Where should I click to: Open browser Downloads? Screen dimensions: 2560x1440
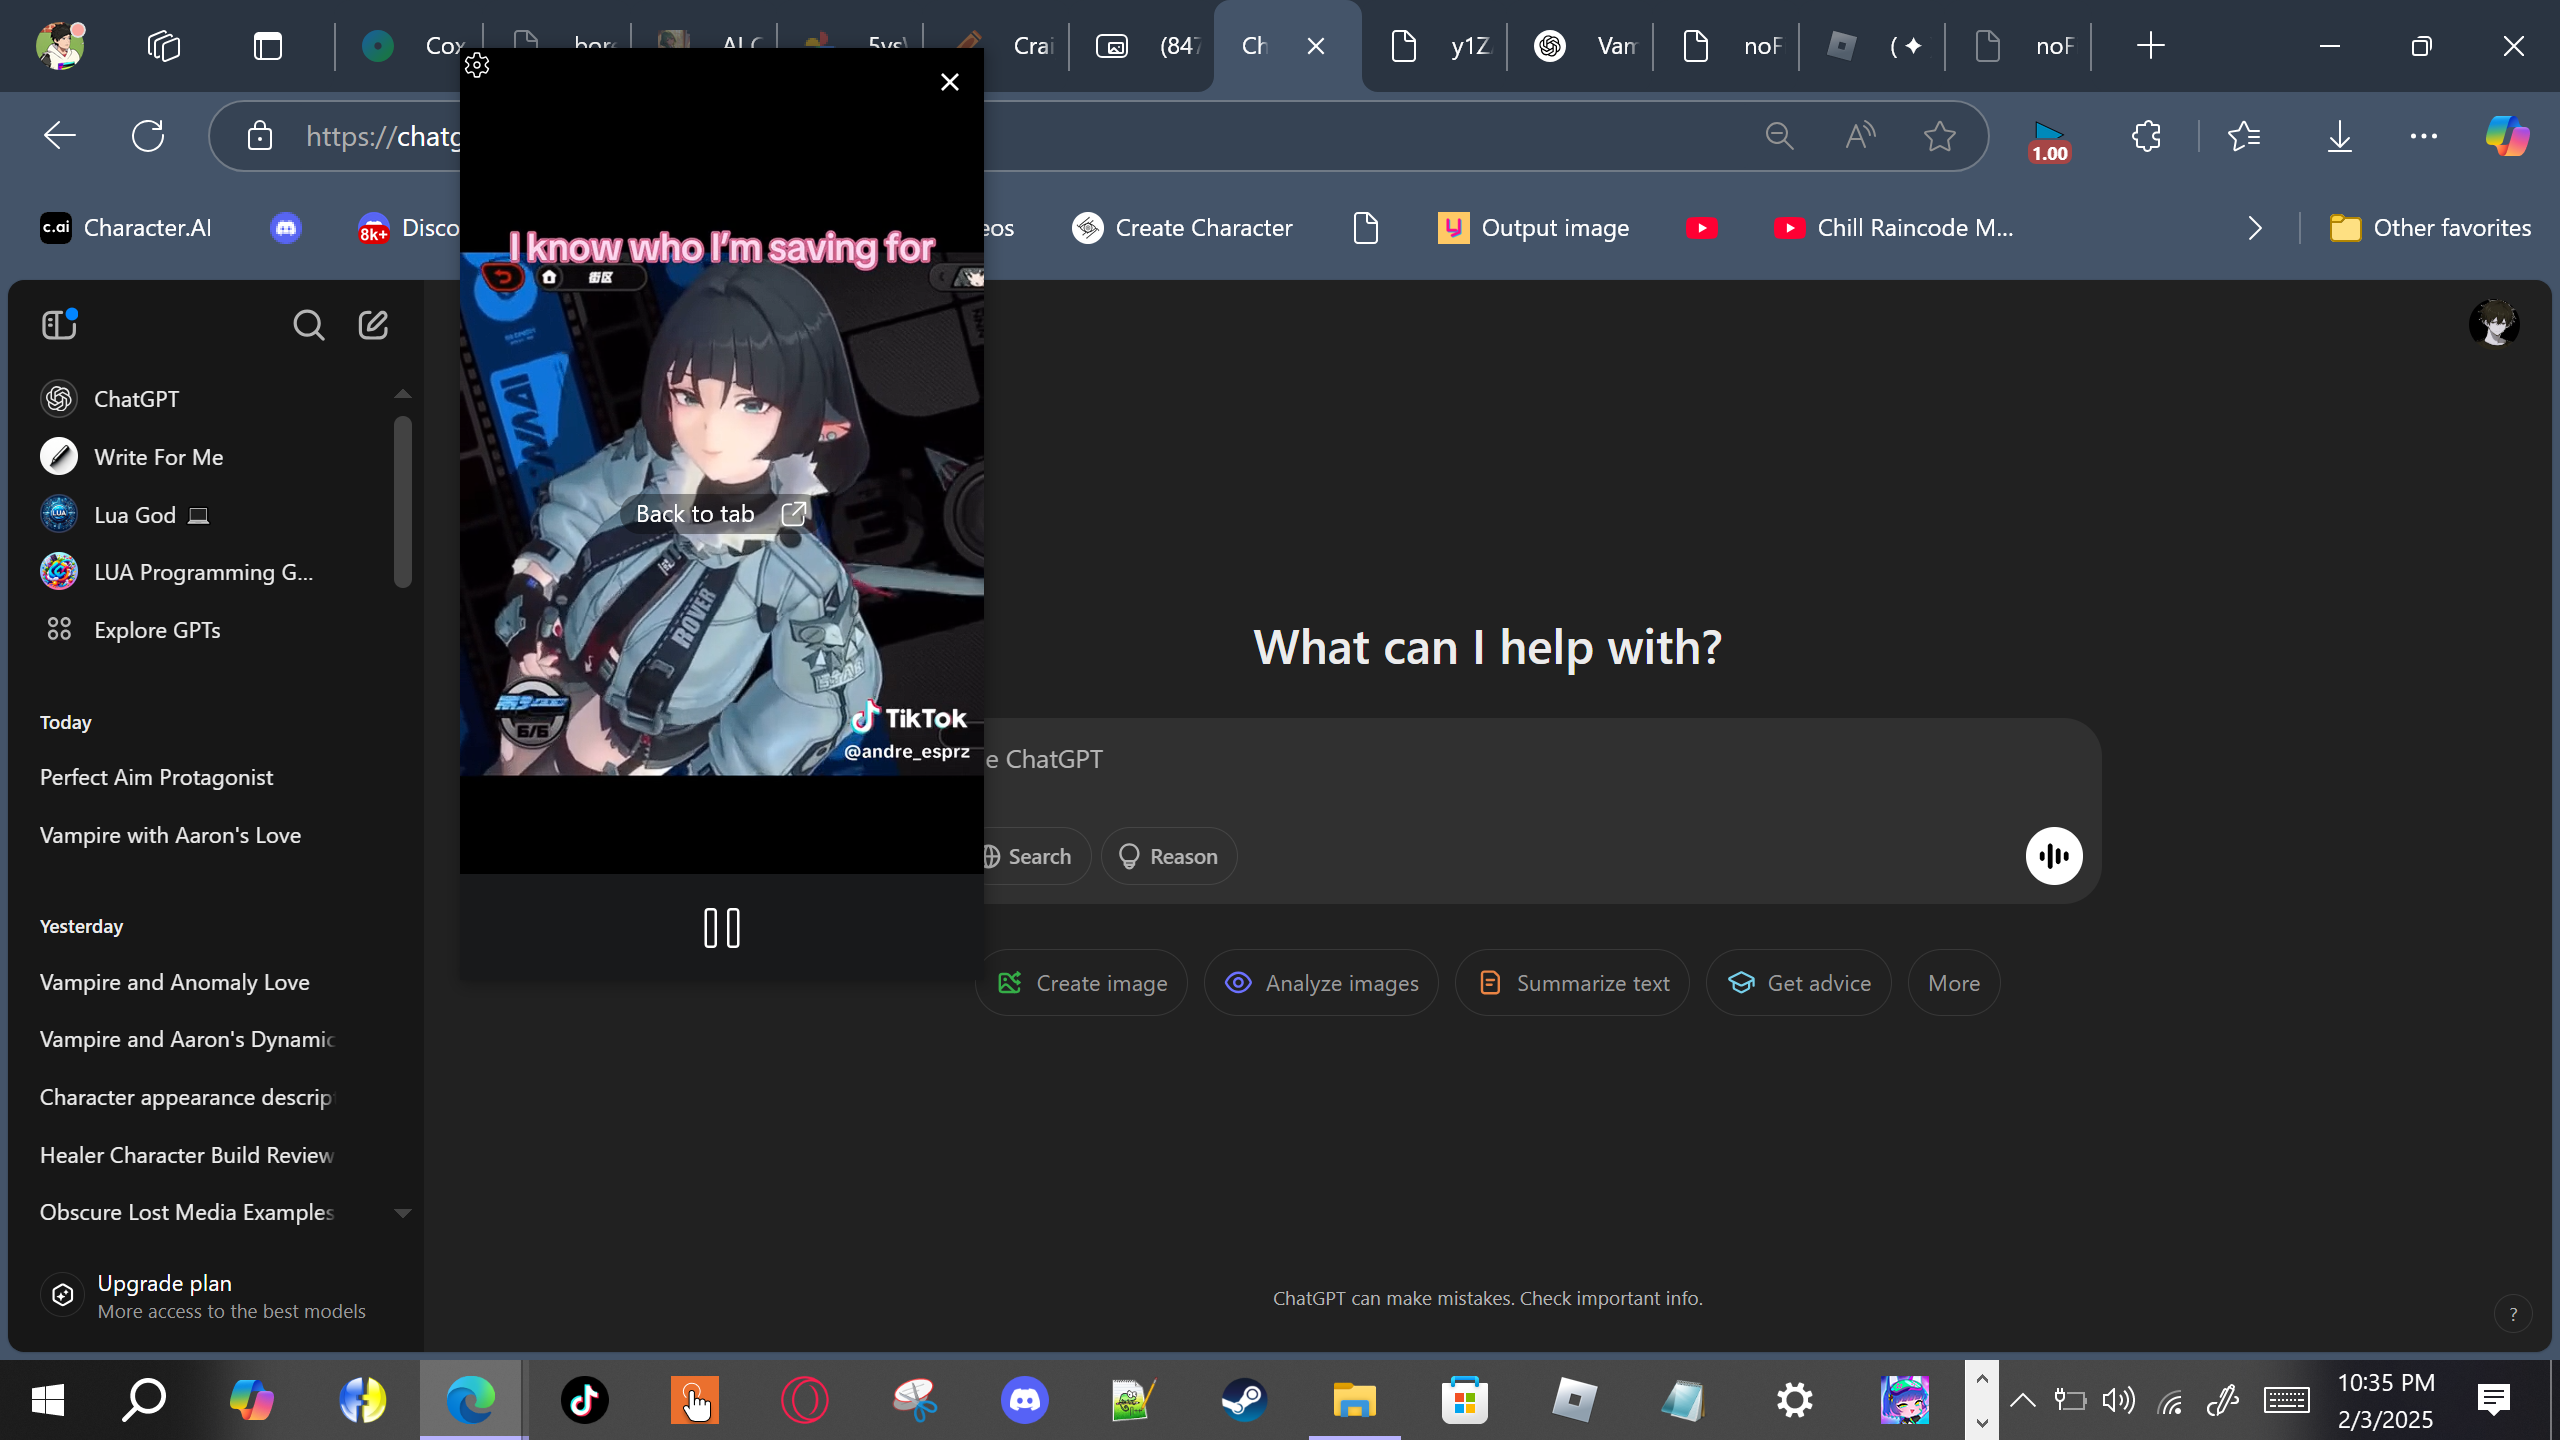(x=2339, y=136)
